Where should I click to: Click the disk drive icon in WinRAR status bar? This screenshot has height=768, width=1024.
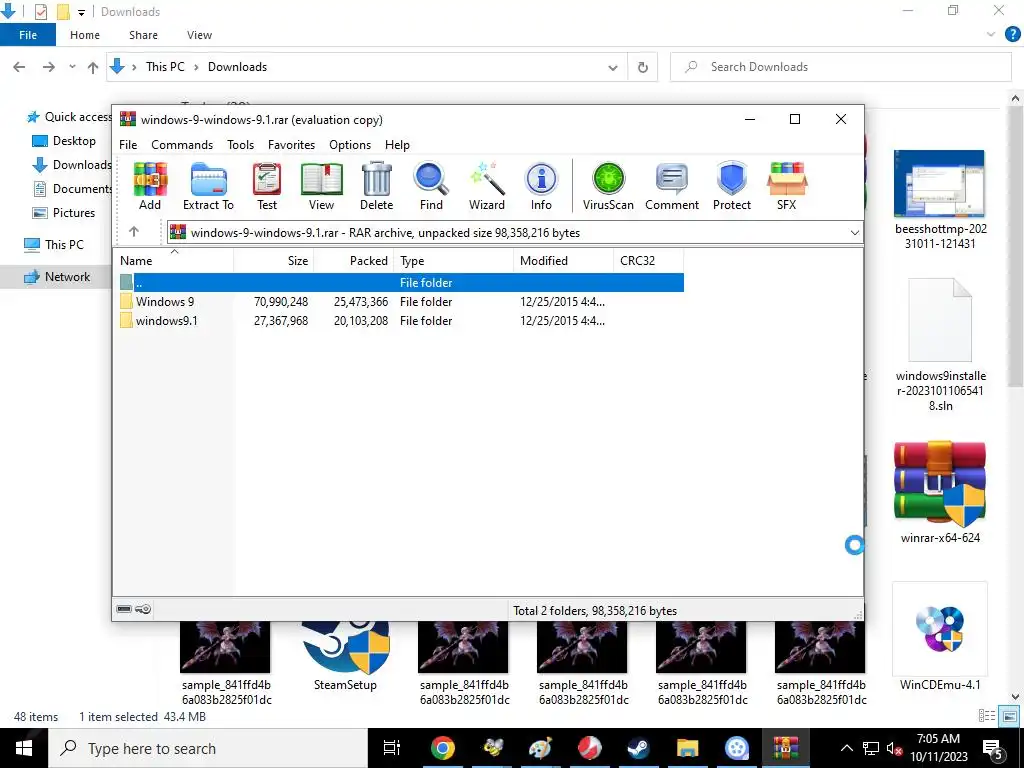[124, 609]
